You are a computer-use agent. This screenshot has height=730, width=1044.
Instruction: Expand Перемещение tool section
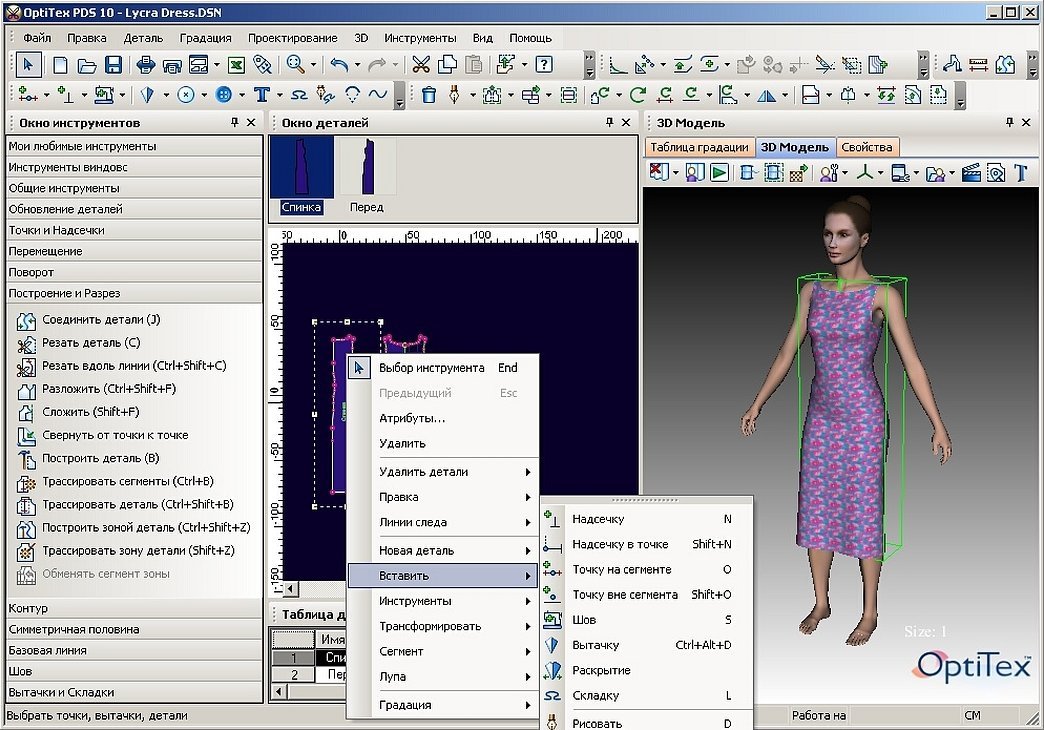[134, 252]
